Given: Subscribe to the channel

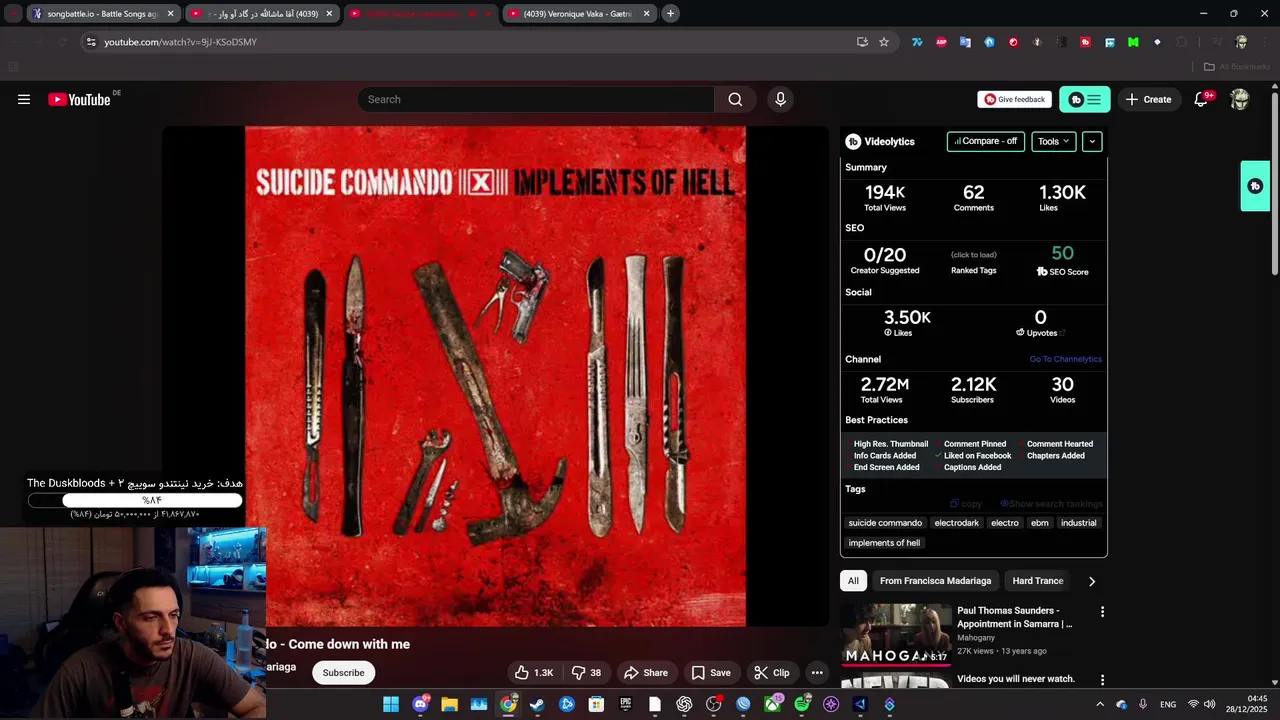Looking at the screenshot, I should point(343,673).
